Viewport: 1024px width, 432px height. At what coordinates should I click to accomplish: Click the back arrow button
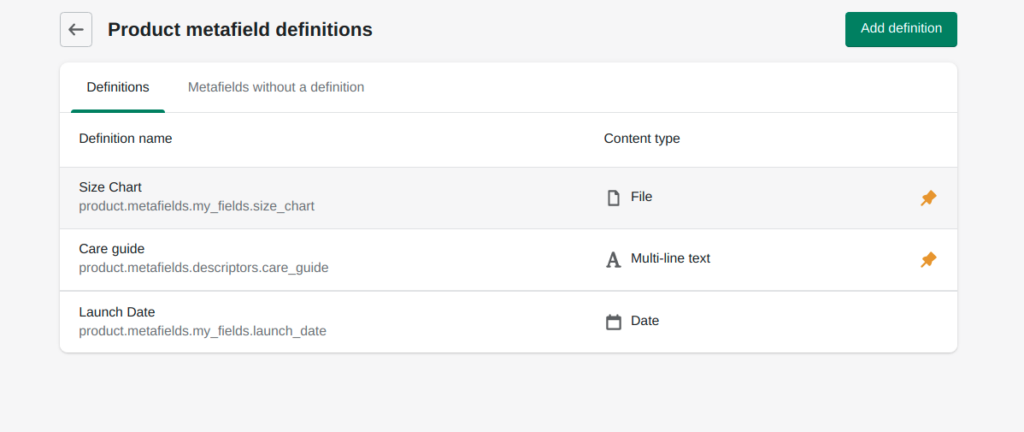tap(76, 30)
